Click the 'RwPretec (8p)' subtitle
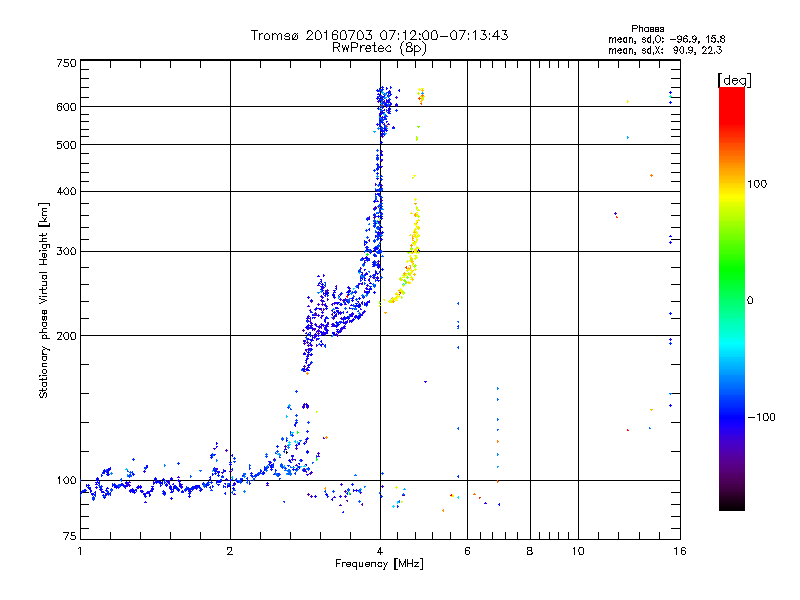800x600 pixels. click(379, 48)
